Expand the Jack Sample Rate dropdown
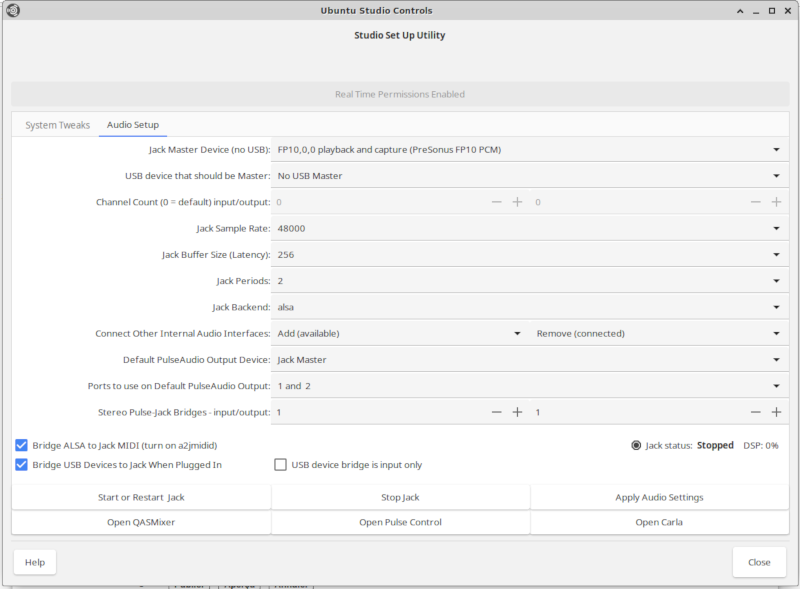Viewport: 800px width, 589px height. pyautogui.click(x=529, y=228)
